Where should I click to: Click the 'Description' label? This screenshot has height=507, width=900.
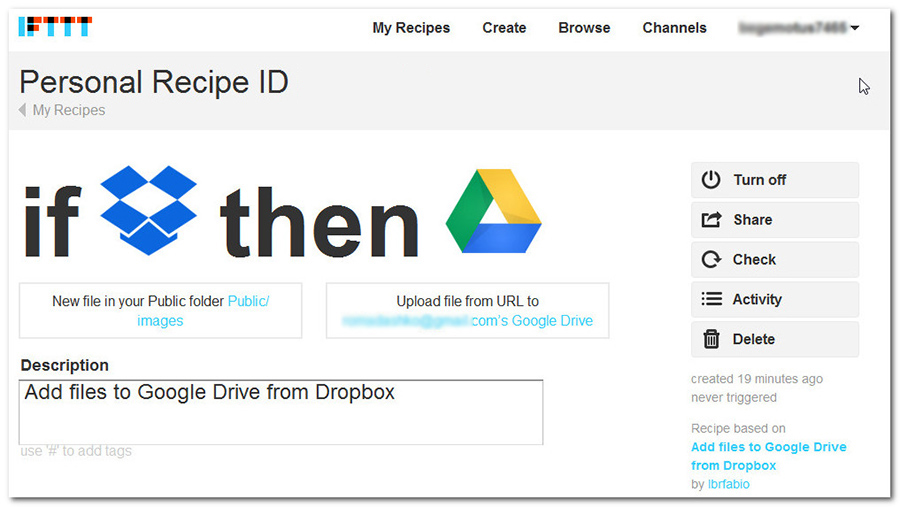64,365
